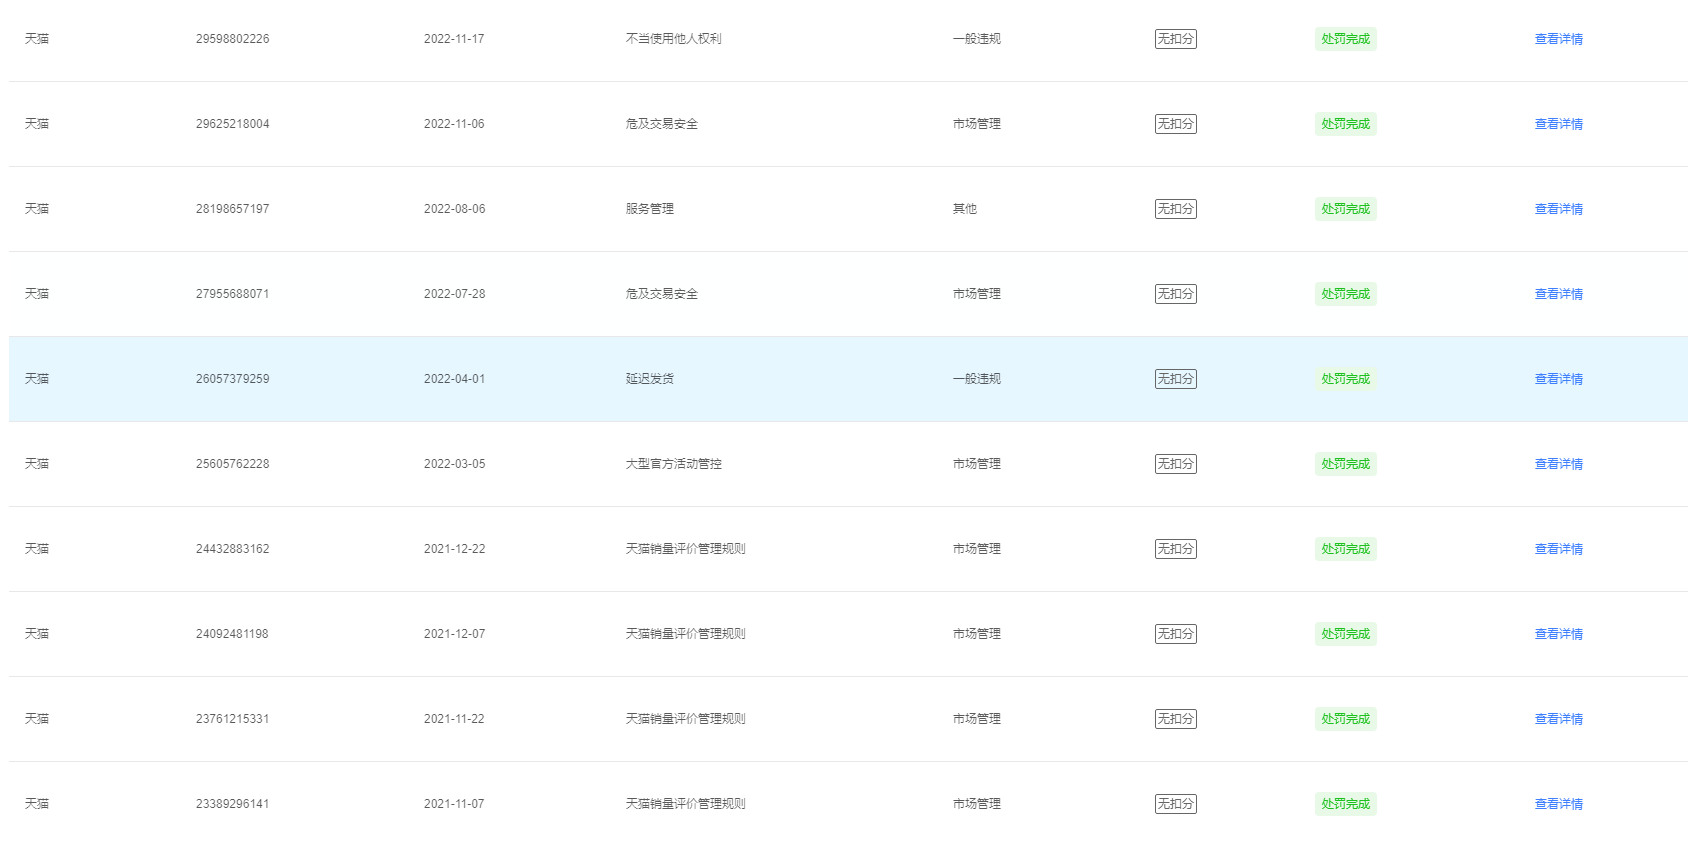The width and height of the screenshot is (1688, 846).
Task: Open 查看详情 for record 23389296141
Action: 1558,804
